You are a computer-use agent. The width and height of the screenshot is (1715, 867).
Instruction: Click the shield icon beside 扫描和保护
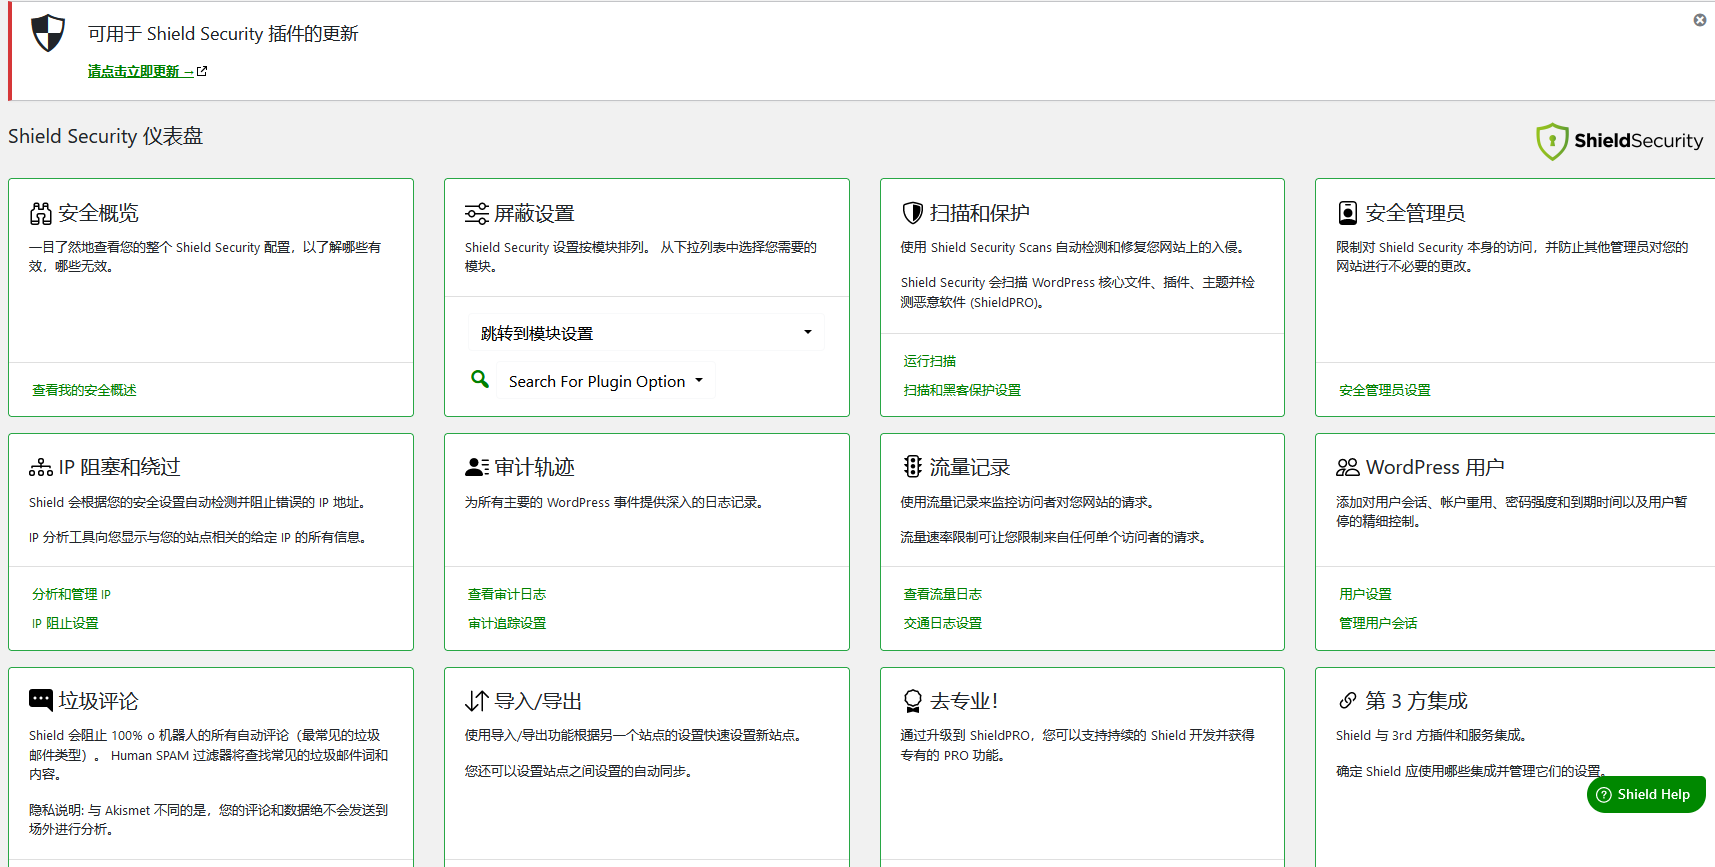[913, 213]
